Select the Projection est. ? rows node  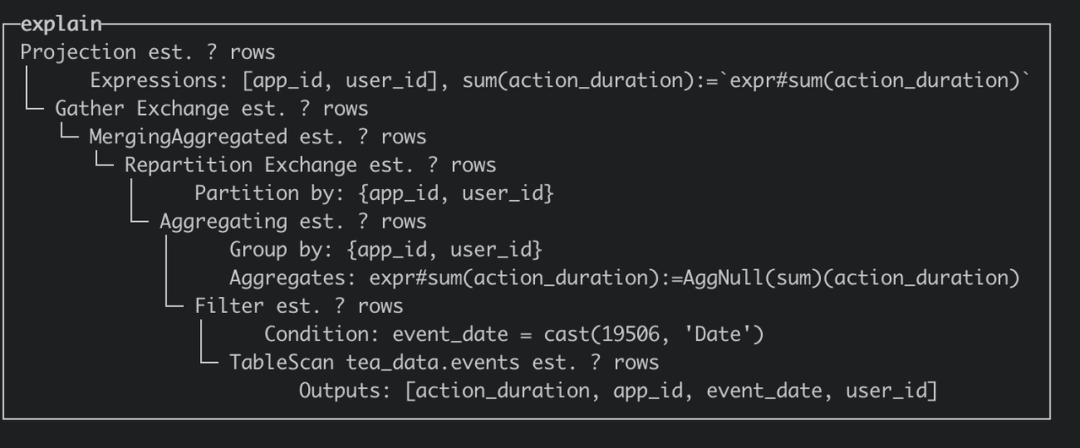[147, 52]
